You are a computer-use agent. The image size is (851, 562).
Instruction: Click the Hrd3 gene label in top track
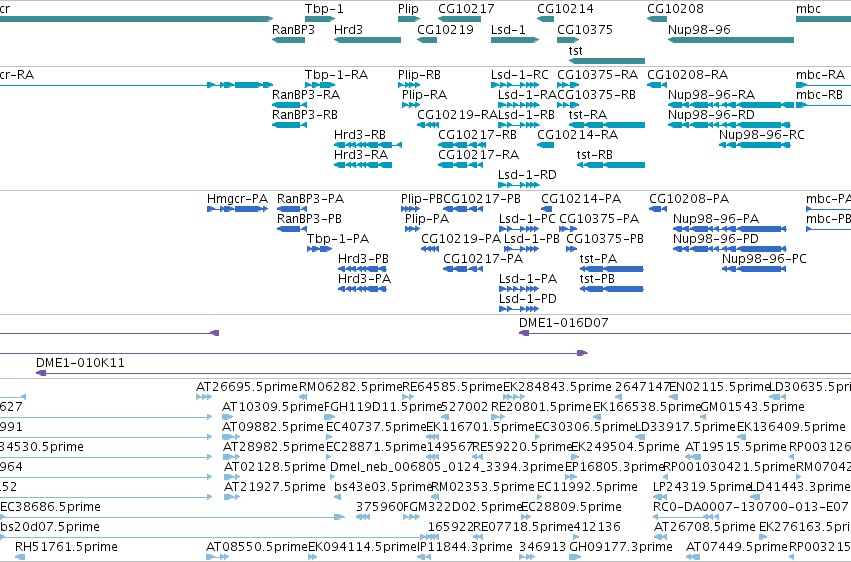coord(348,30)
